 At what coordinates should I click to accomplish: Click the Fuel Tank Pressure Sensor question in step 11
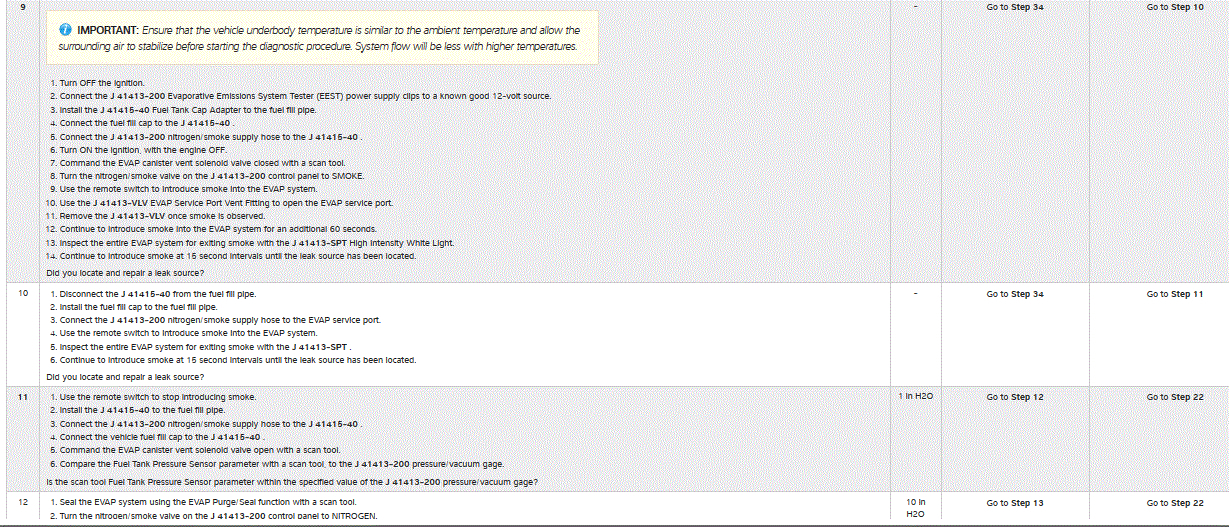tap(292, 482)
